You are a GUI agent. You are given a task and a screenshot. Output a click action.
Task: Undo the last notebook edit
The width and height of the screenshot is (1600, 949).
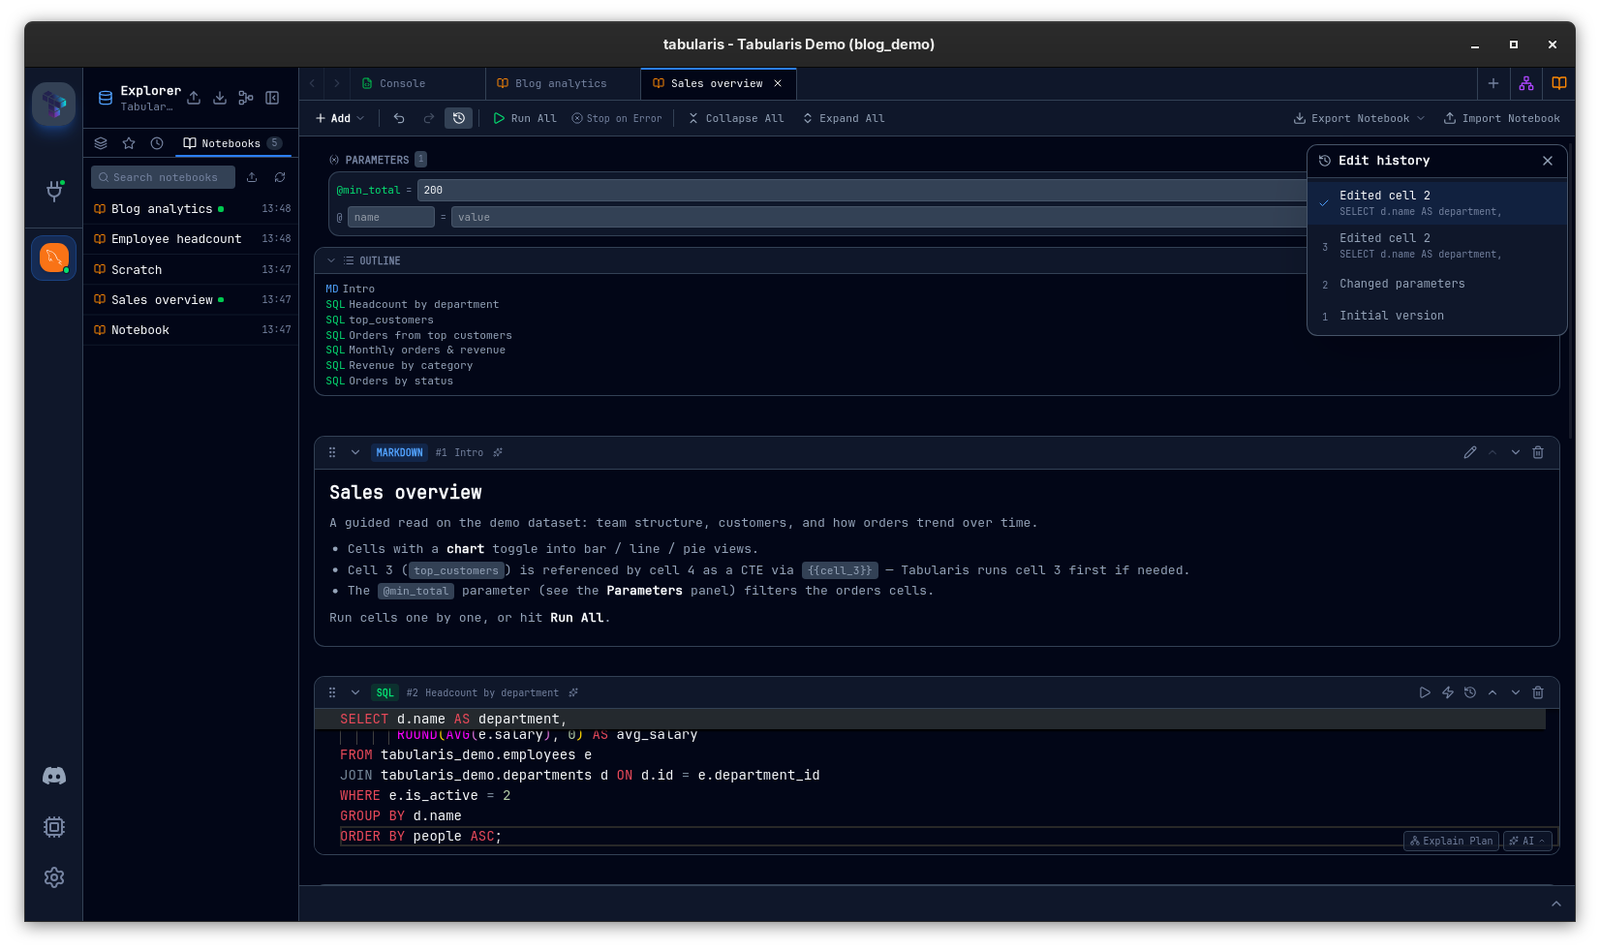click(399, 118)
